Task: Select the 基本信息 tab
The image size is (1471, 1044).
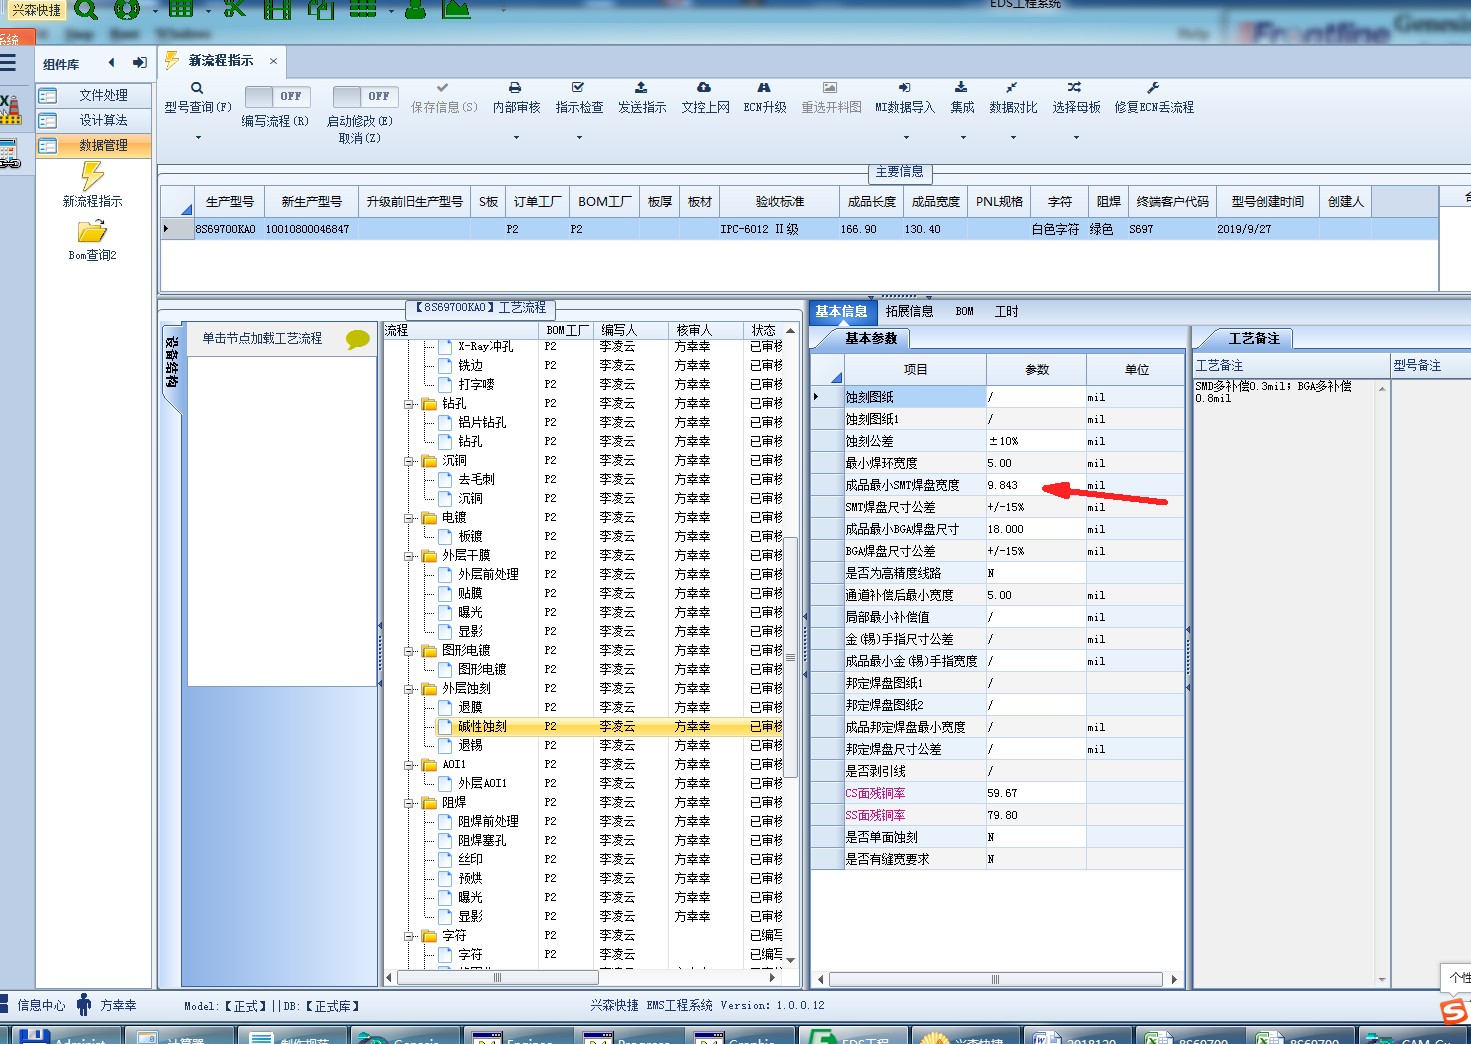Action: [x=841, y=311]
